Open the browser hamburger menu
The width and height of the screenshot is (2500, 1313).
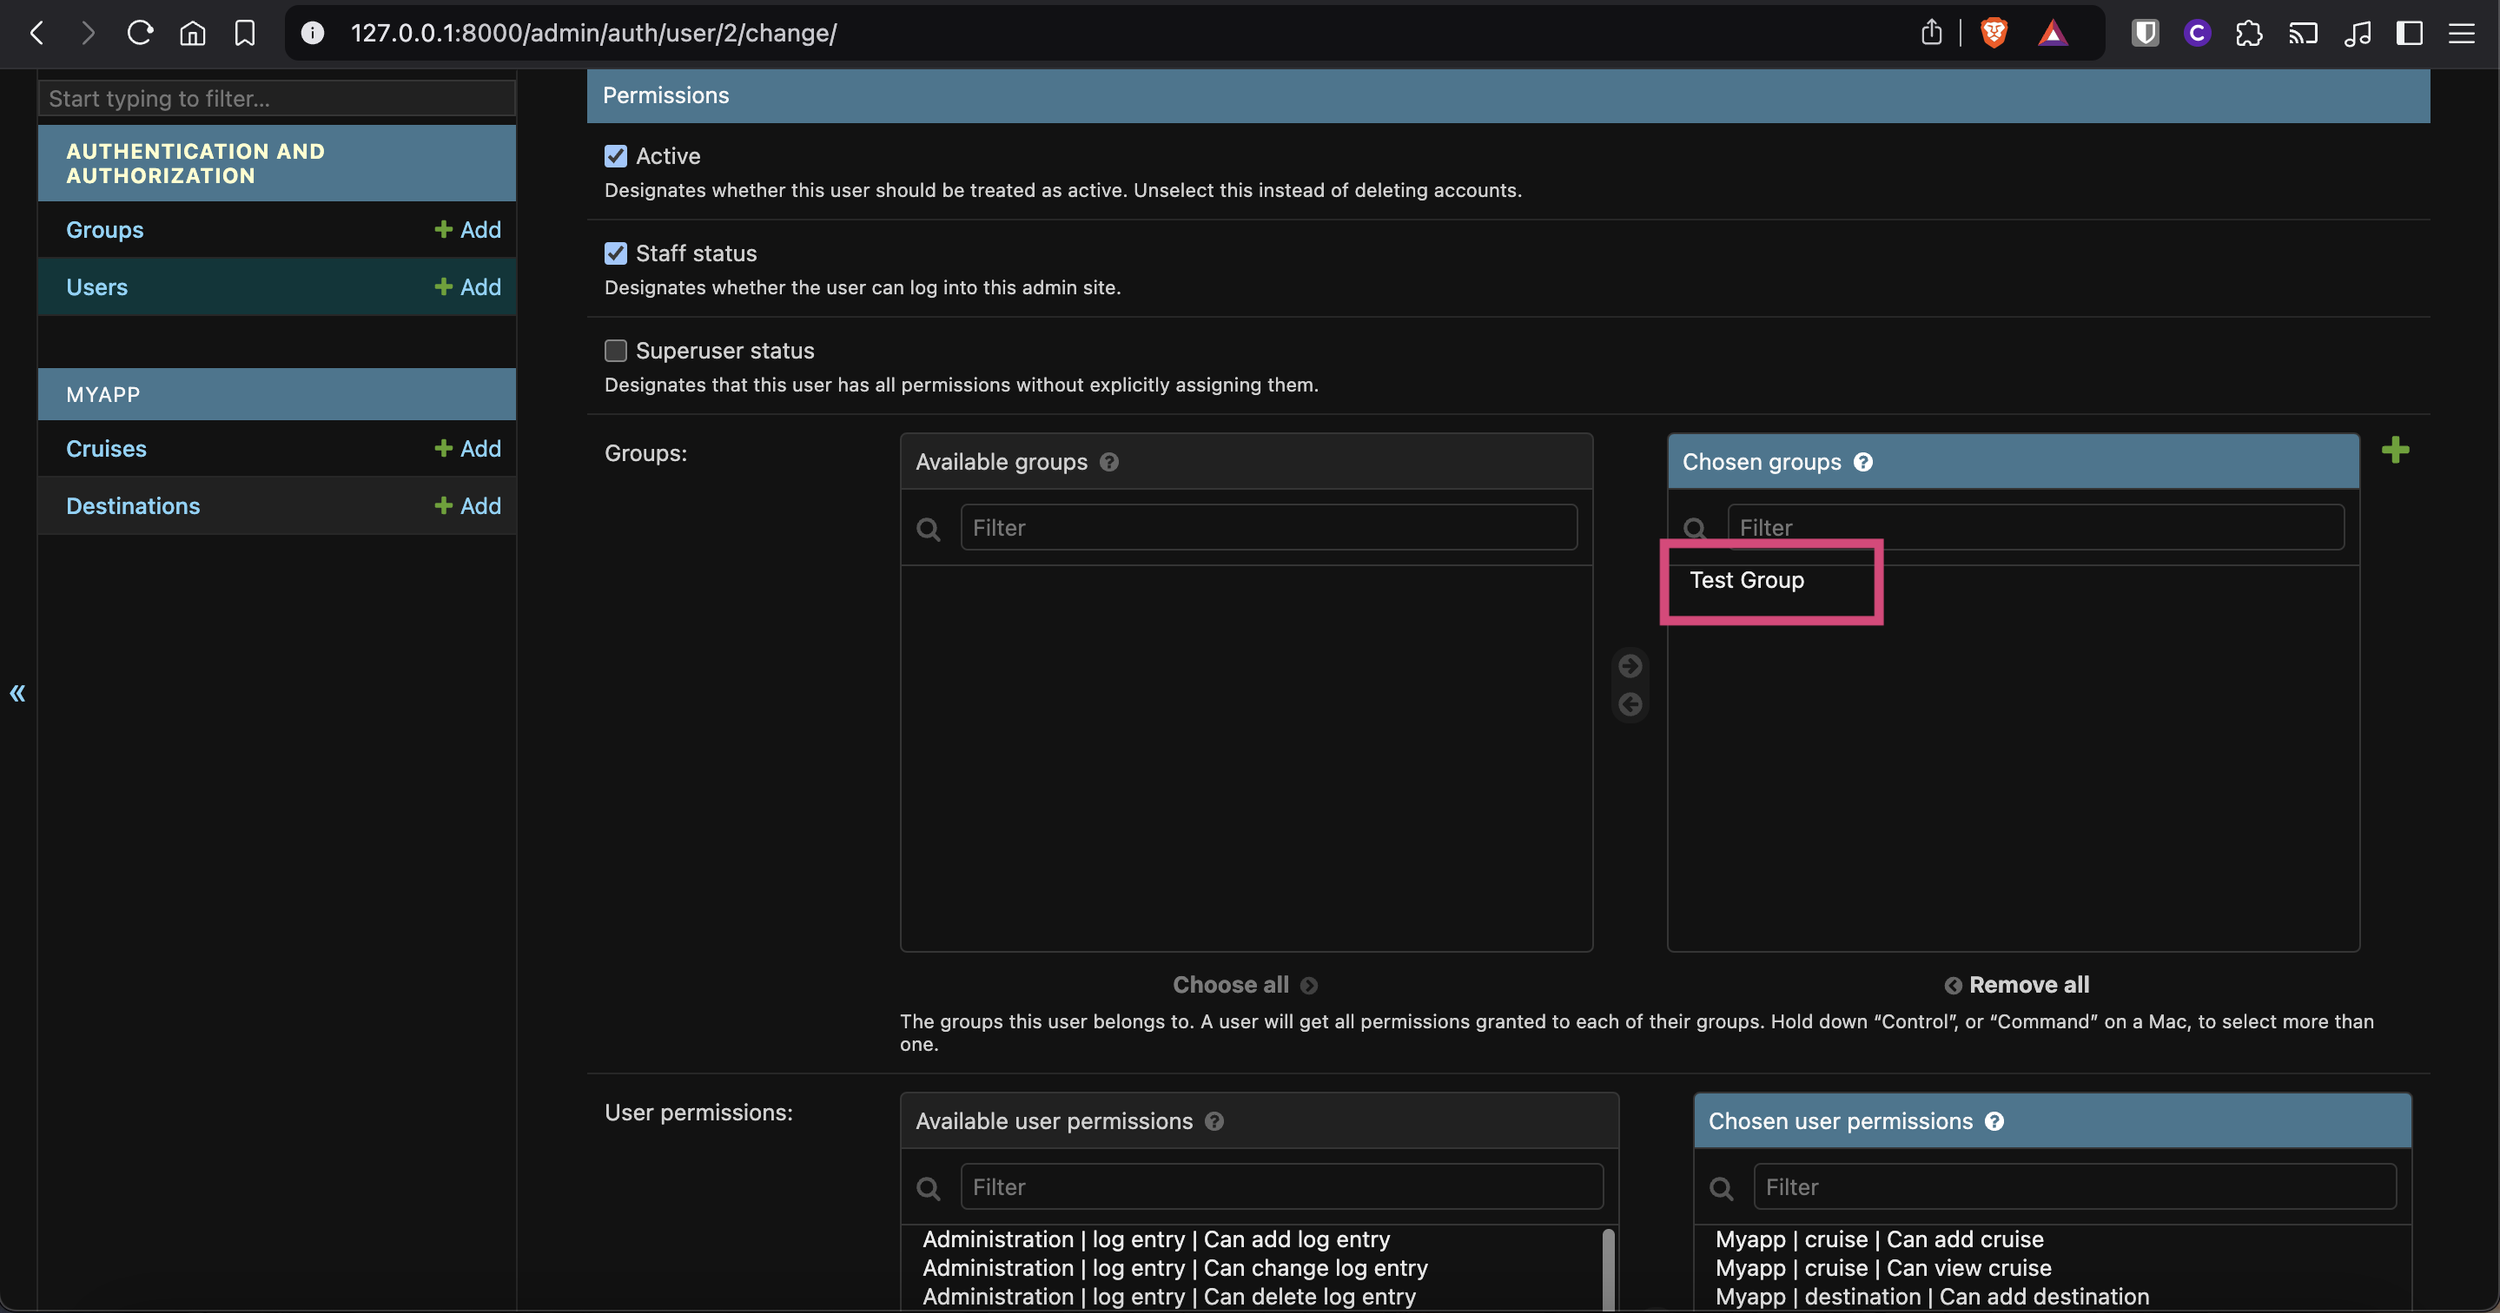[x=2461, y=33]
